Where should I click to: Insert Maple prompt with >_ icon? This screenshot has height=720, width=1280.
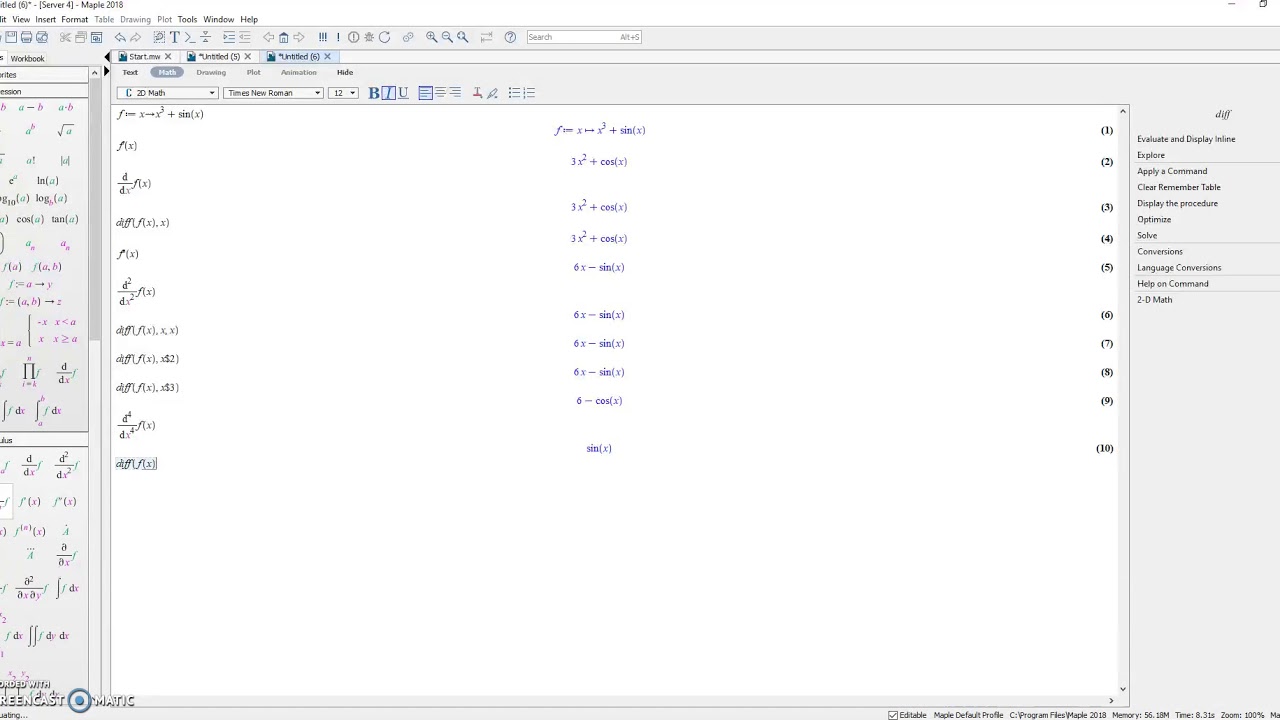[190, 37]
